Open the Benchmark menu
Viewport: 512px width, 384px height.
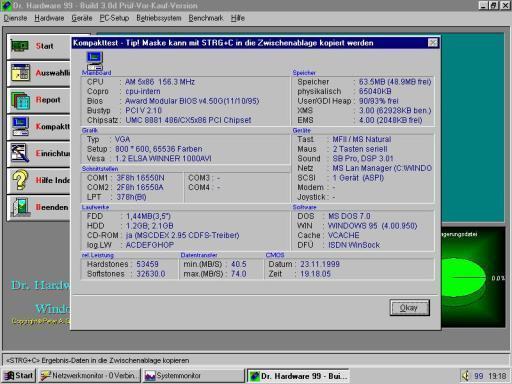[206, 18]
